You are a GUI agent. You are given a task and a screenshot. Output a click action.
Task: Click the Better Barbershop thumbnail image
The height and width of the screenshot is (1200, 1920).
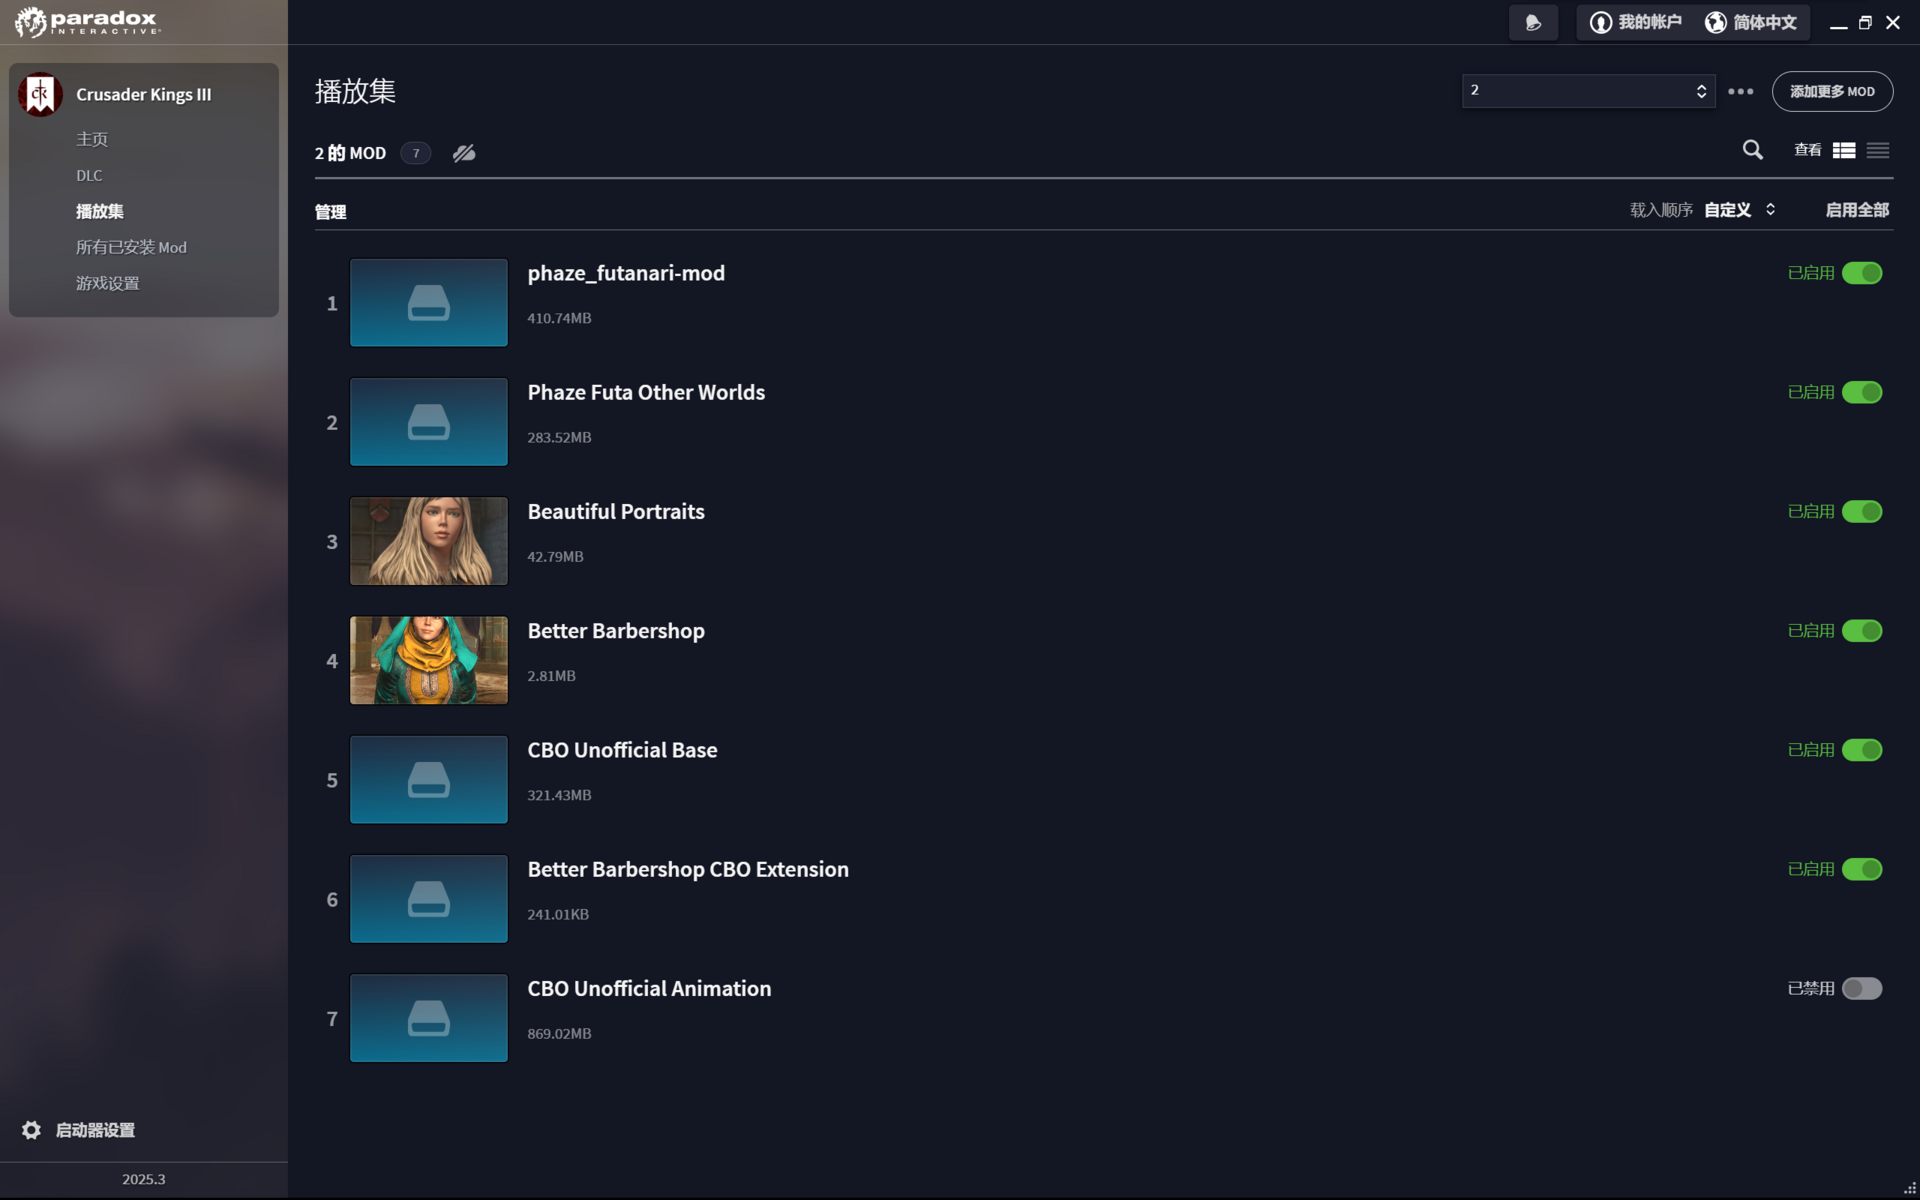point(429,660)
